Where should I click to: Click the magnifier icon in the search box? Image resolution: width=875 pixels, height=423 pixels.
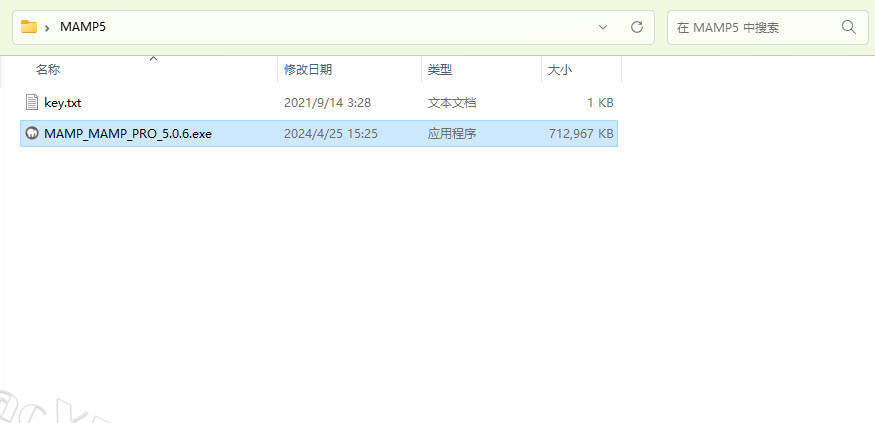[x=849, y=27]
